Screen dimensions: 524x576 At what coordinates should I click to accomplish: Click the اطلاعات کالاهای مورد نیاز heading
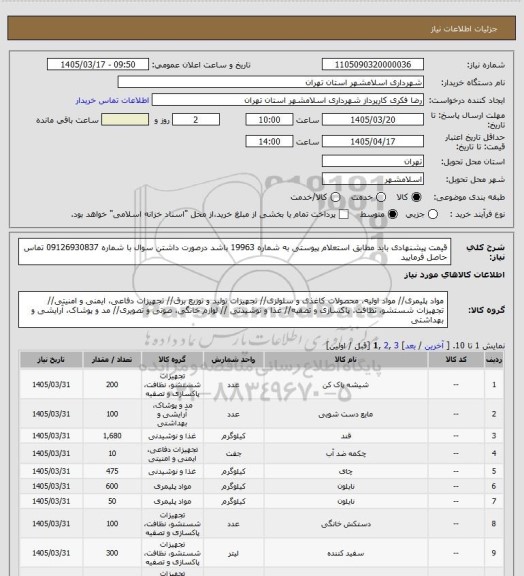coord(455,275)
